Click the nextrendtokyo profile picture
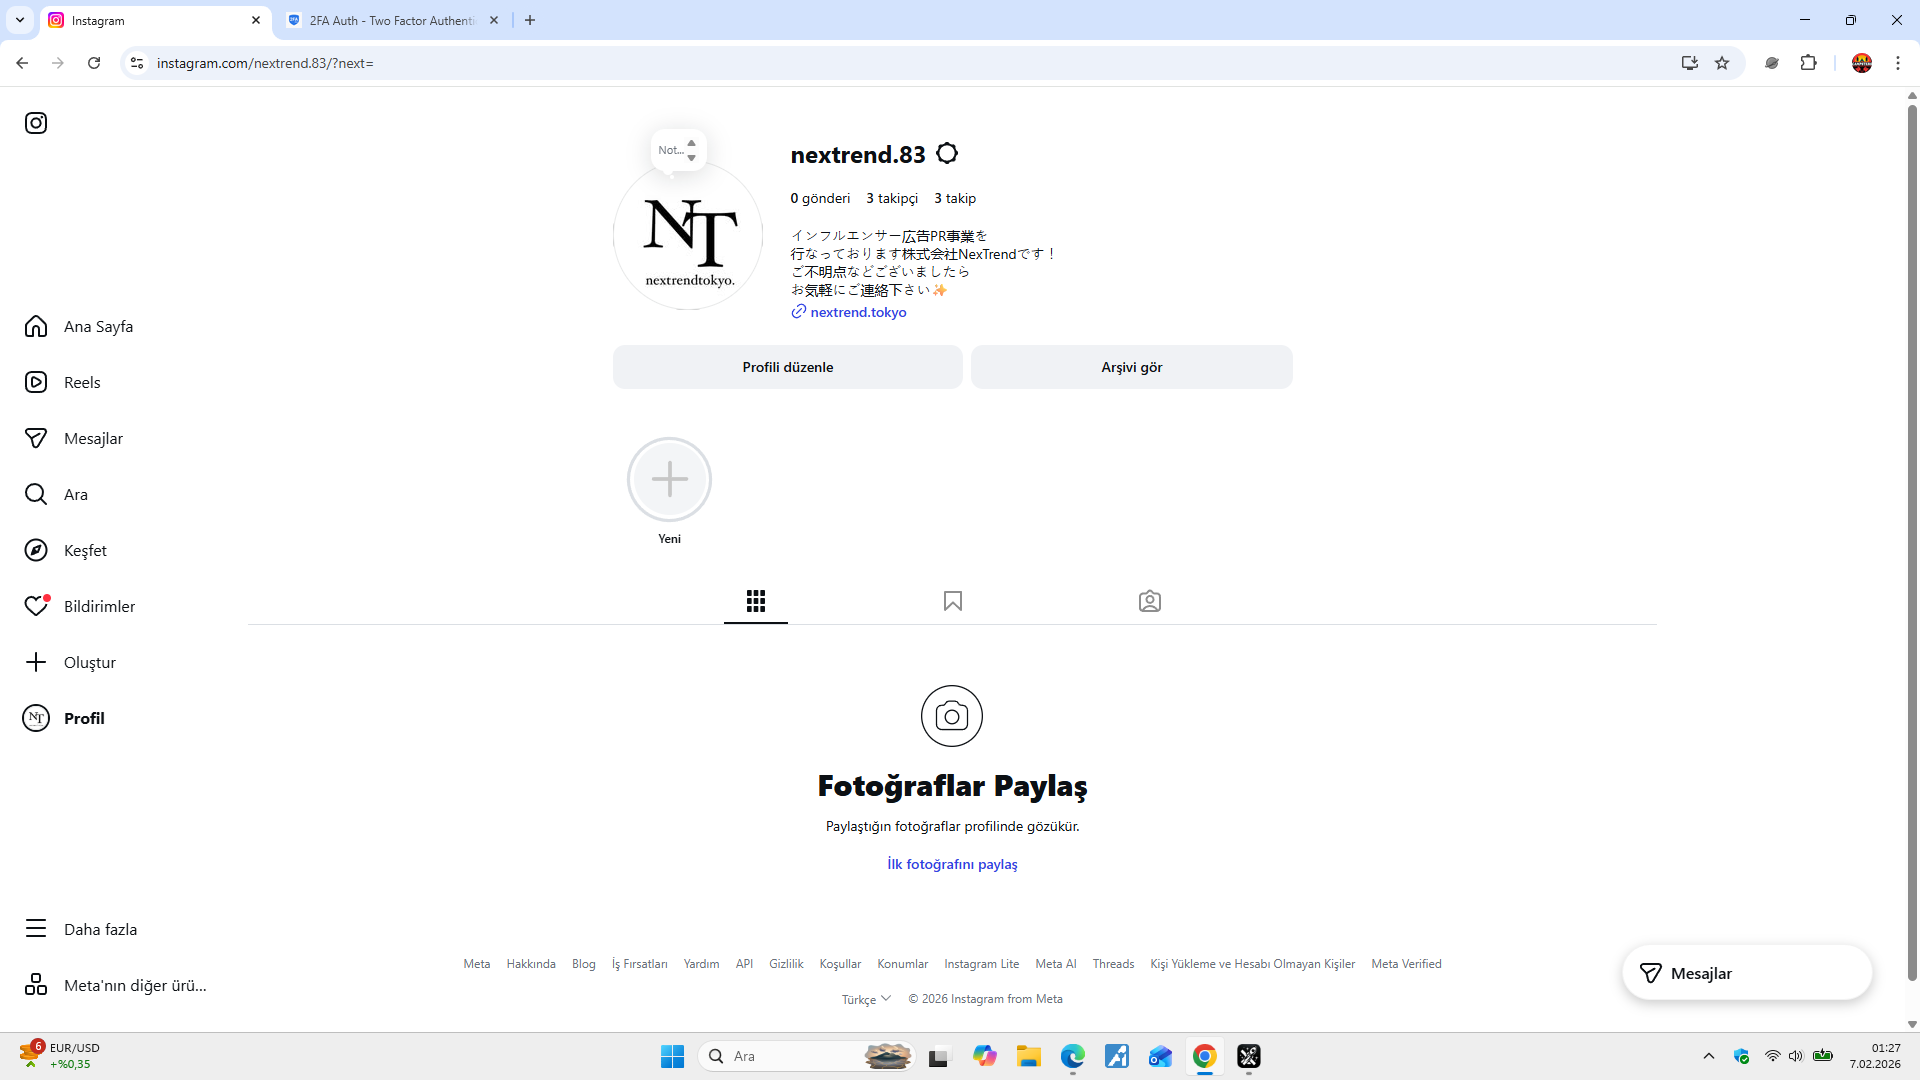1920x1080 pixels. (688, 235)
